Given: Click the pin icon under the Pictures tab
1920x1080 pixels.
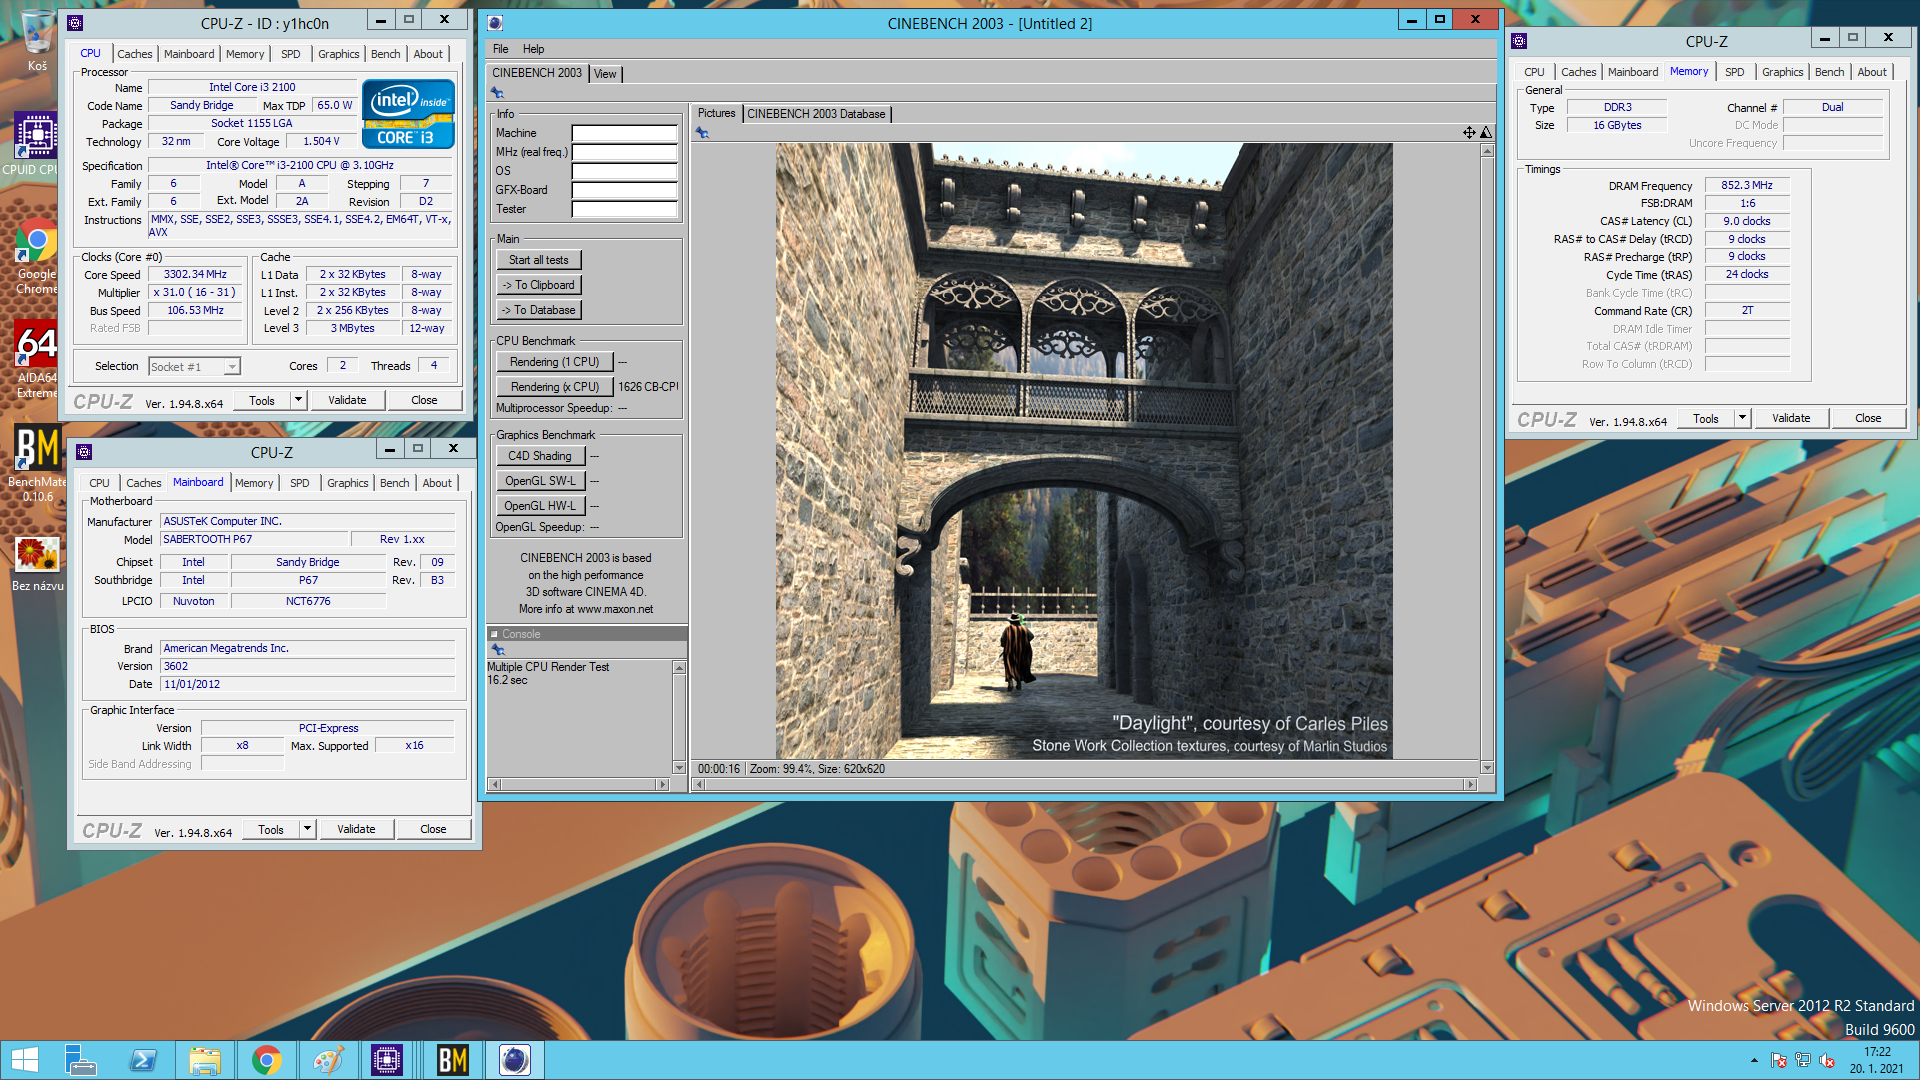Looking at the screenshot, I should [x=702, y=133].
